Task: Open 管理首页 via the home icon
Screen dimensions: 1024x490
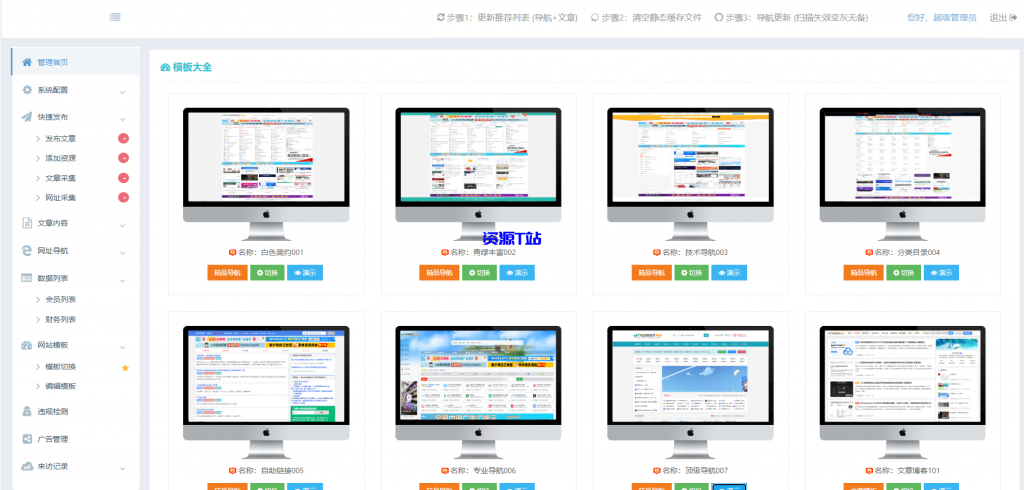Action: [x=27, y=62]
